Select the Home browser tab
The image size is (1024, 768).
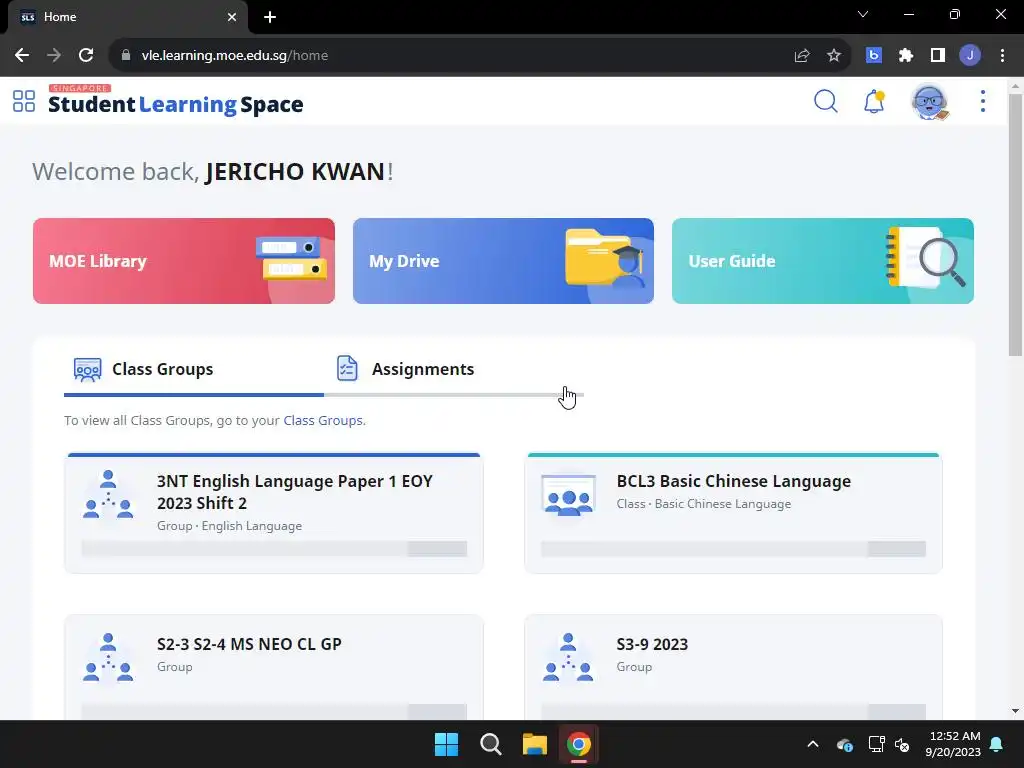click(x=128, y=17)
